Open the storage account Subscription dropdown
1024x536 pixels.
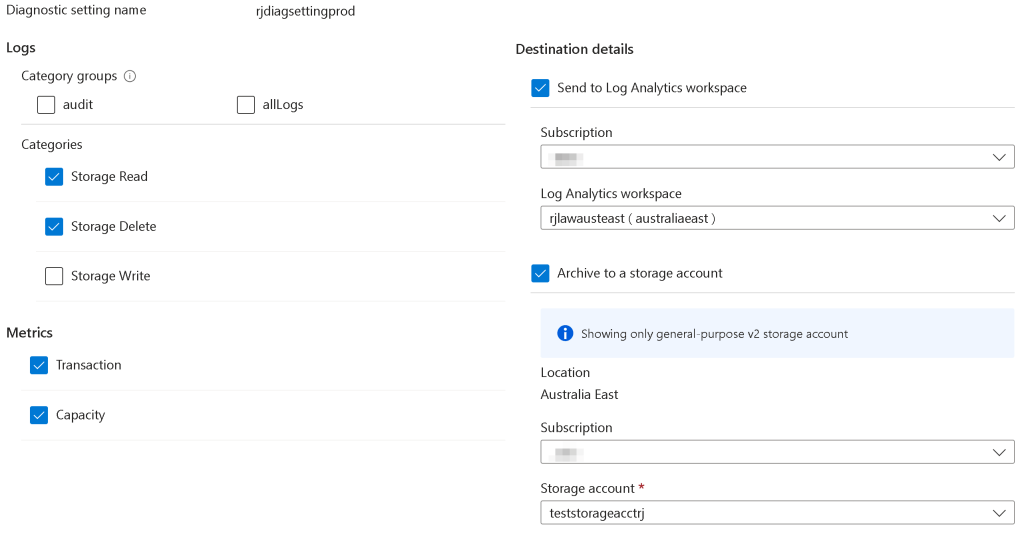coord(777,452)
